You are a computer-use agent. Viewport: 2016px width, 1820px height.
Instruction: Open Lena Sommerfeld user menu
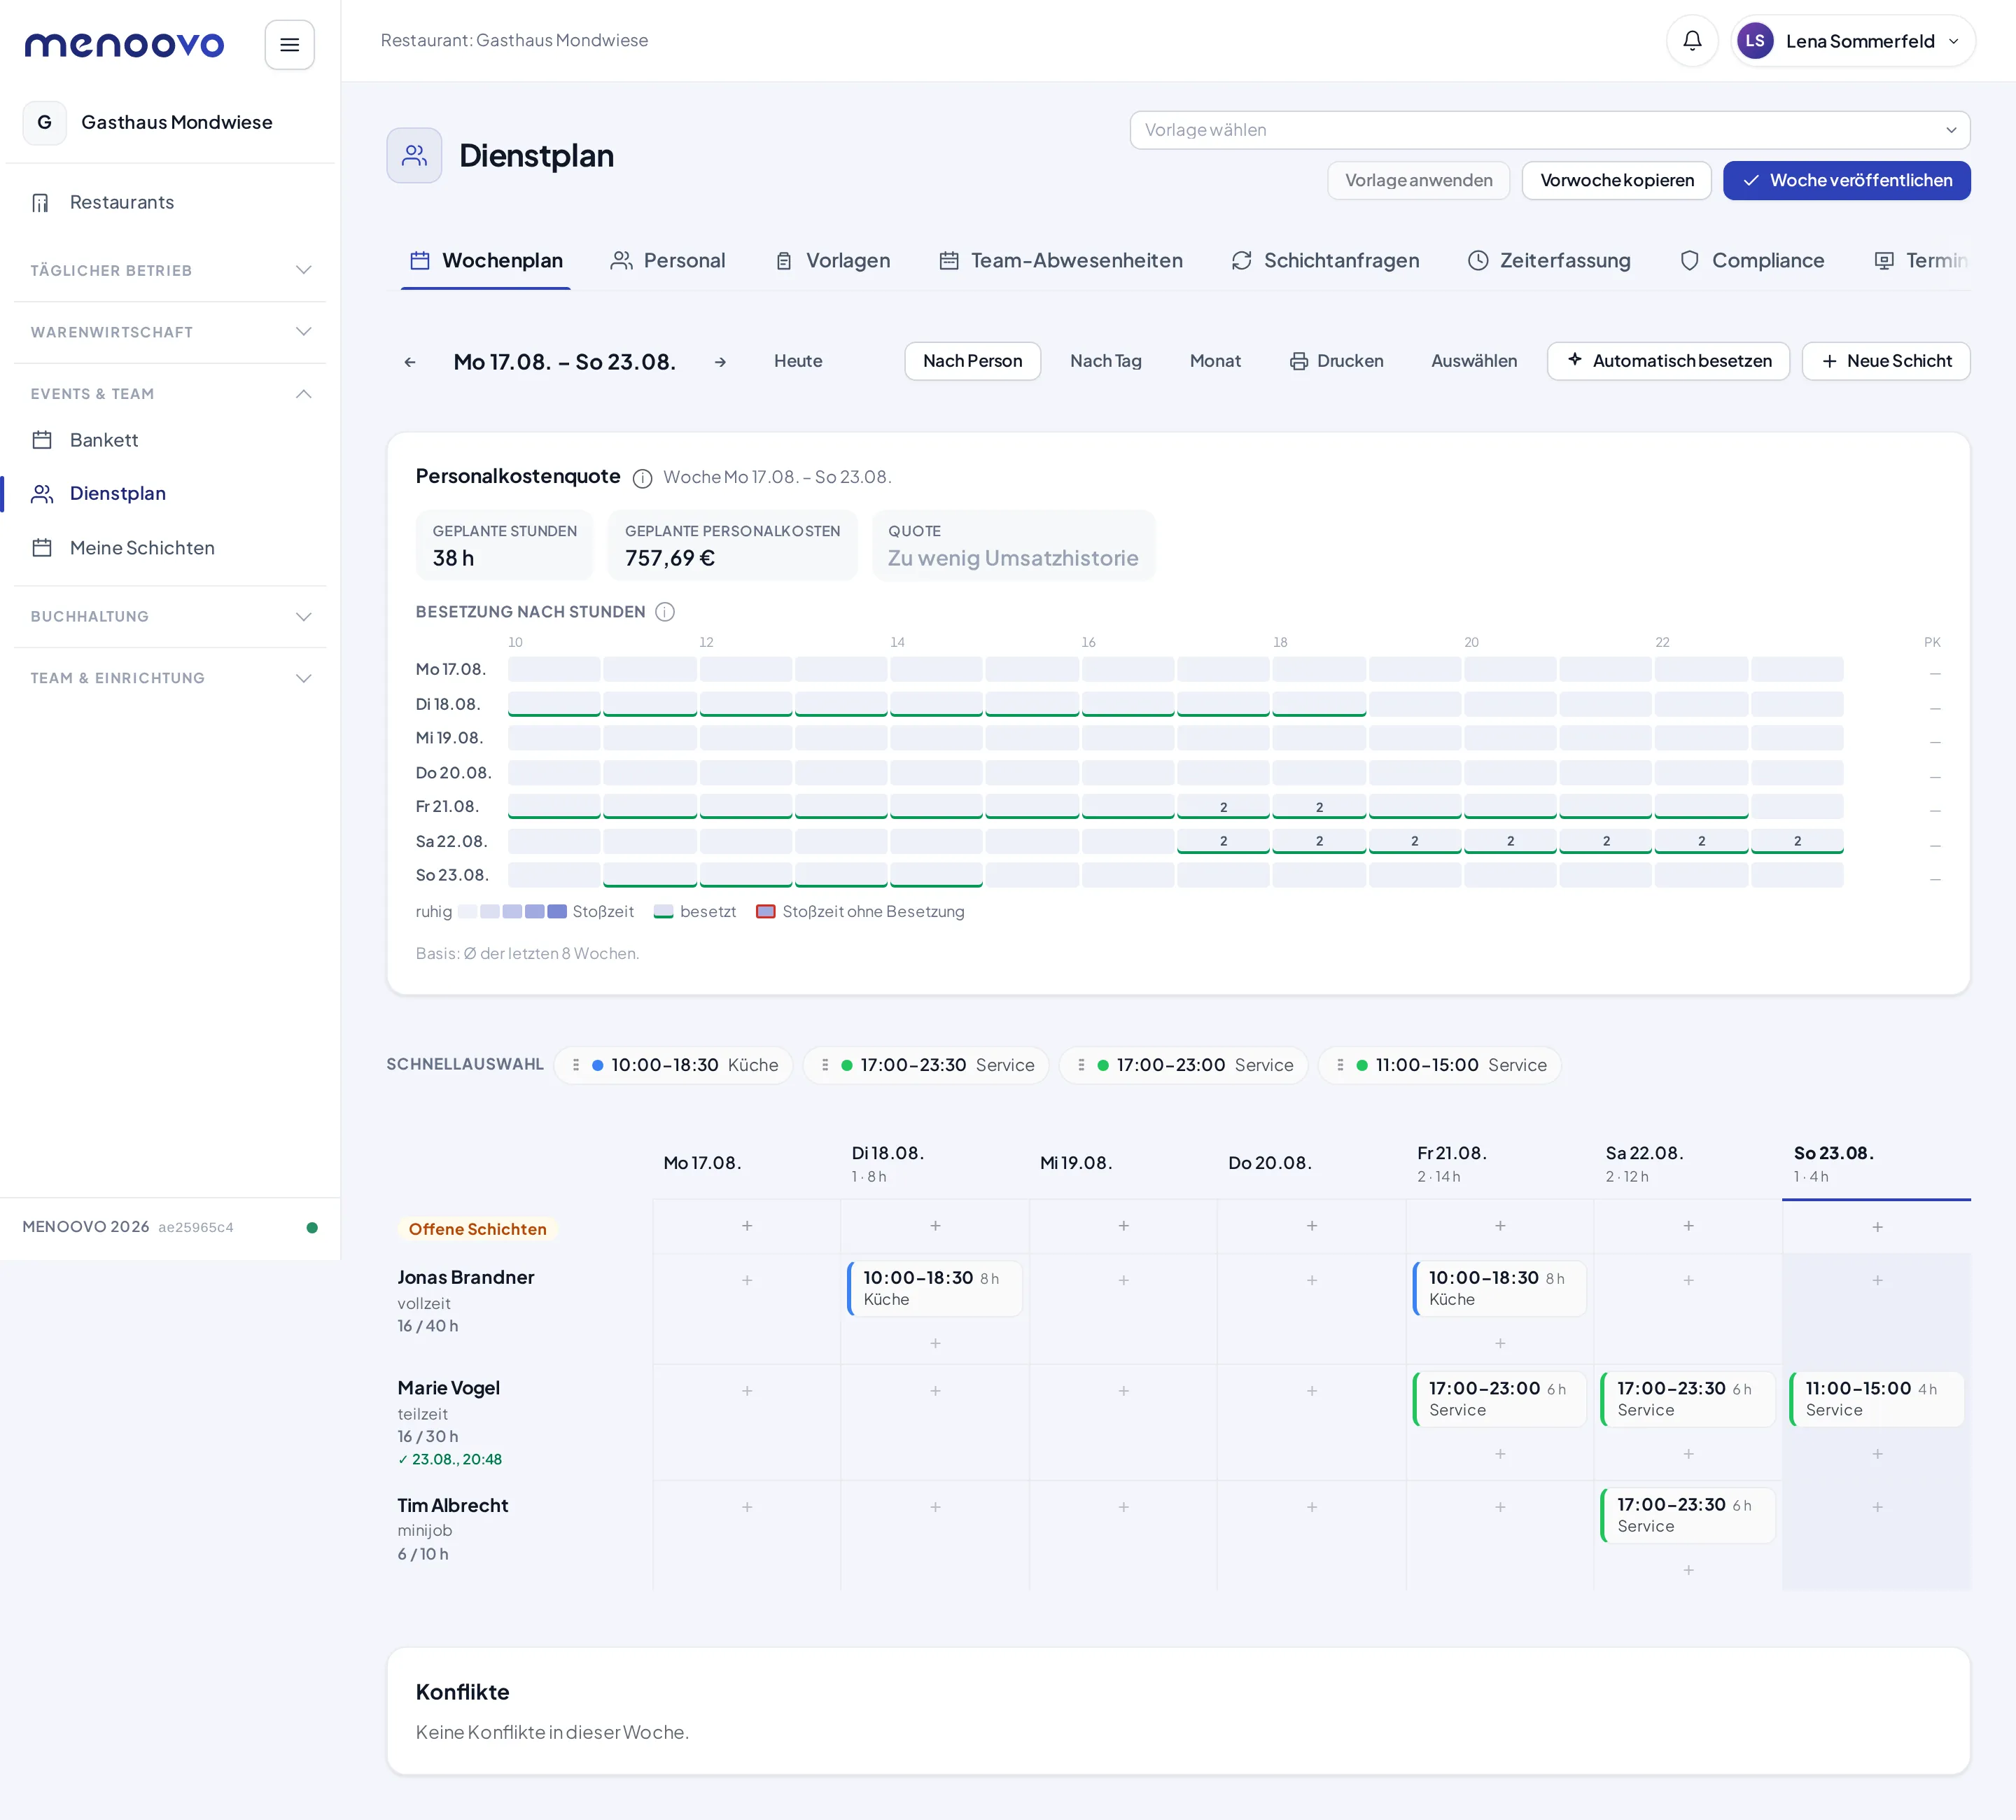click(1852, 41)
